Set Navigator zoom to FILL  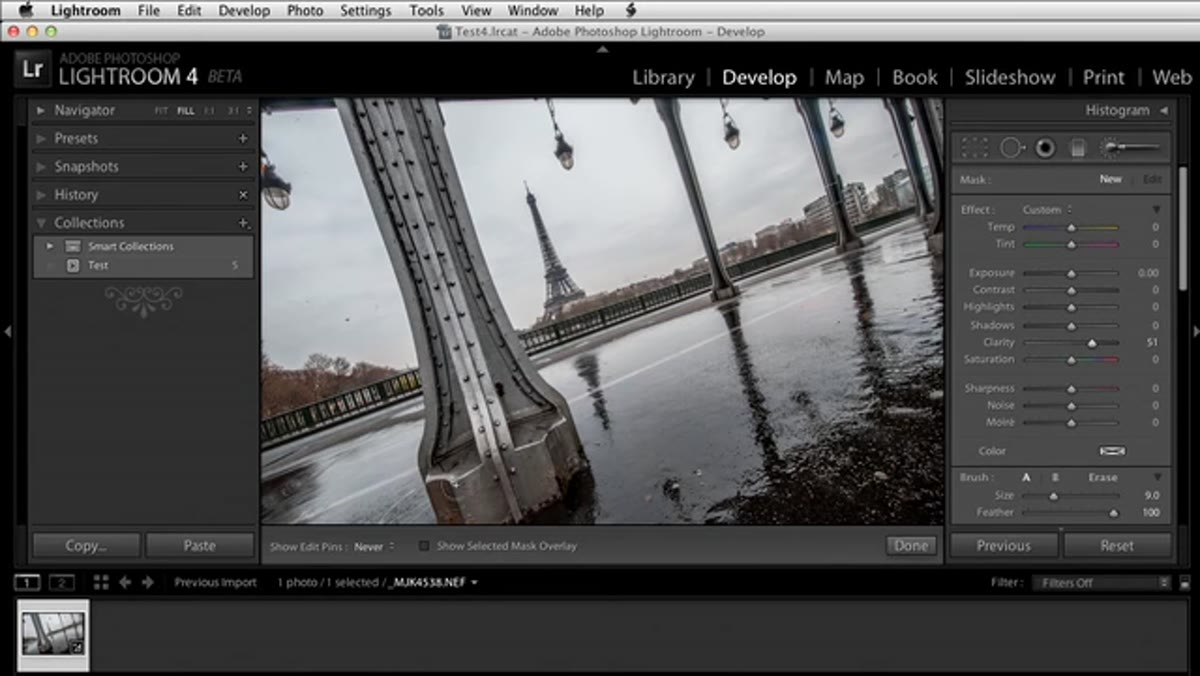pos(186,111)
